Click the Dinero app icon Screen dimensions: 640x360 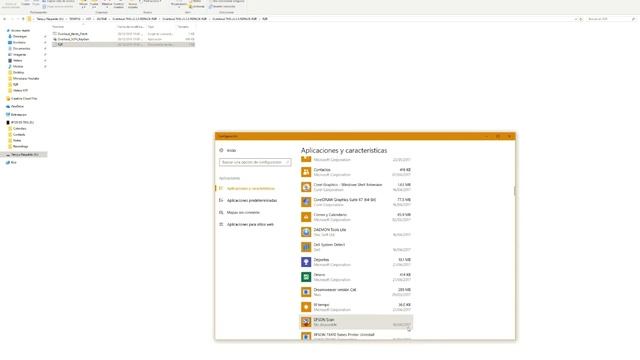pos(306,277)
